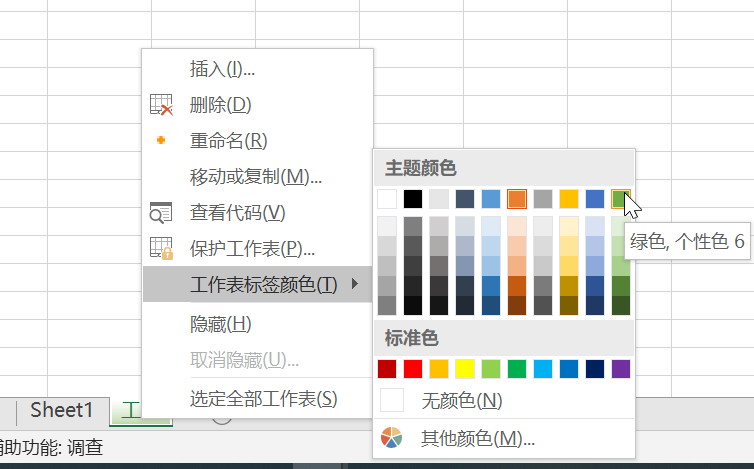The image size is (754, 469).
Task: Select light green standard color swatch
Action: pos(491,369)
